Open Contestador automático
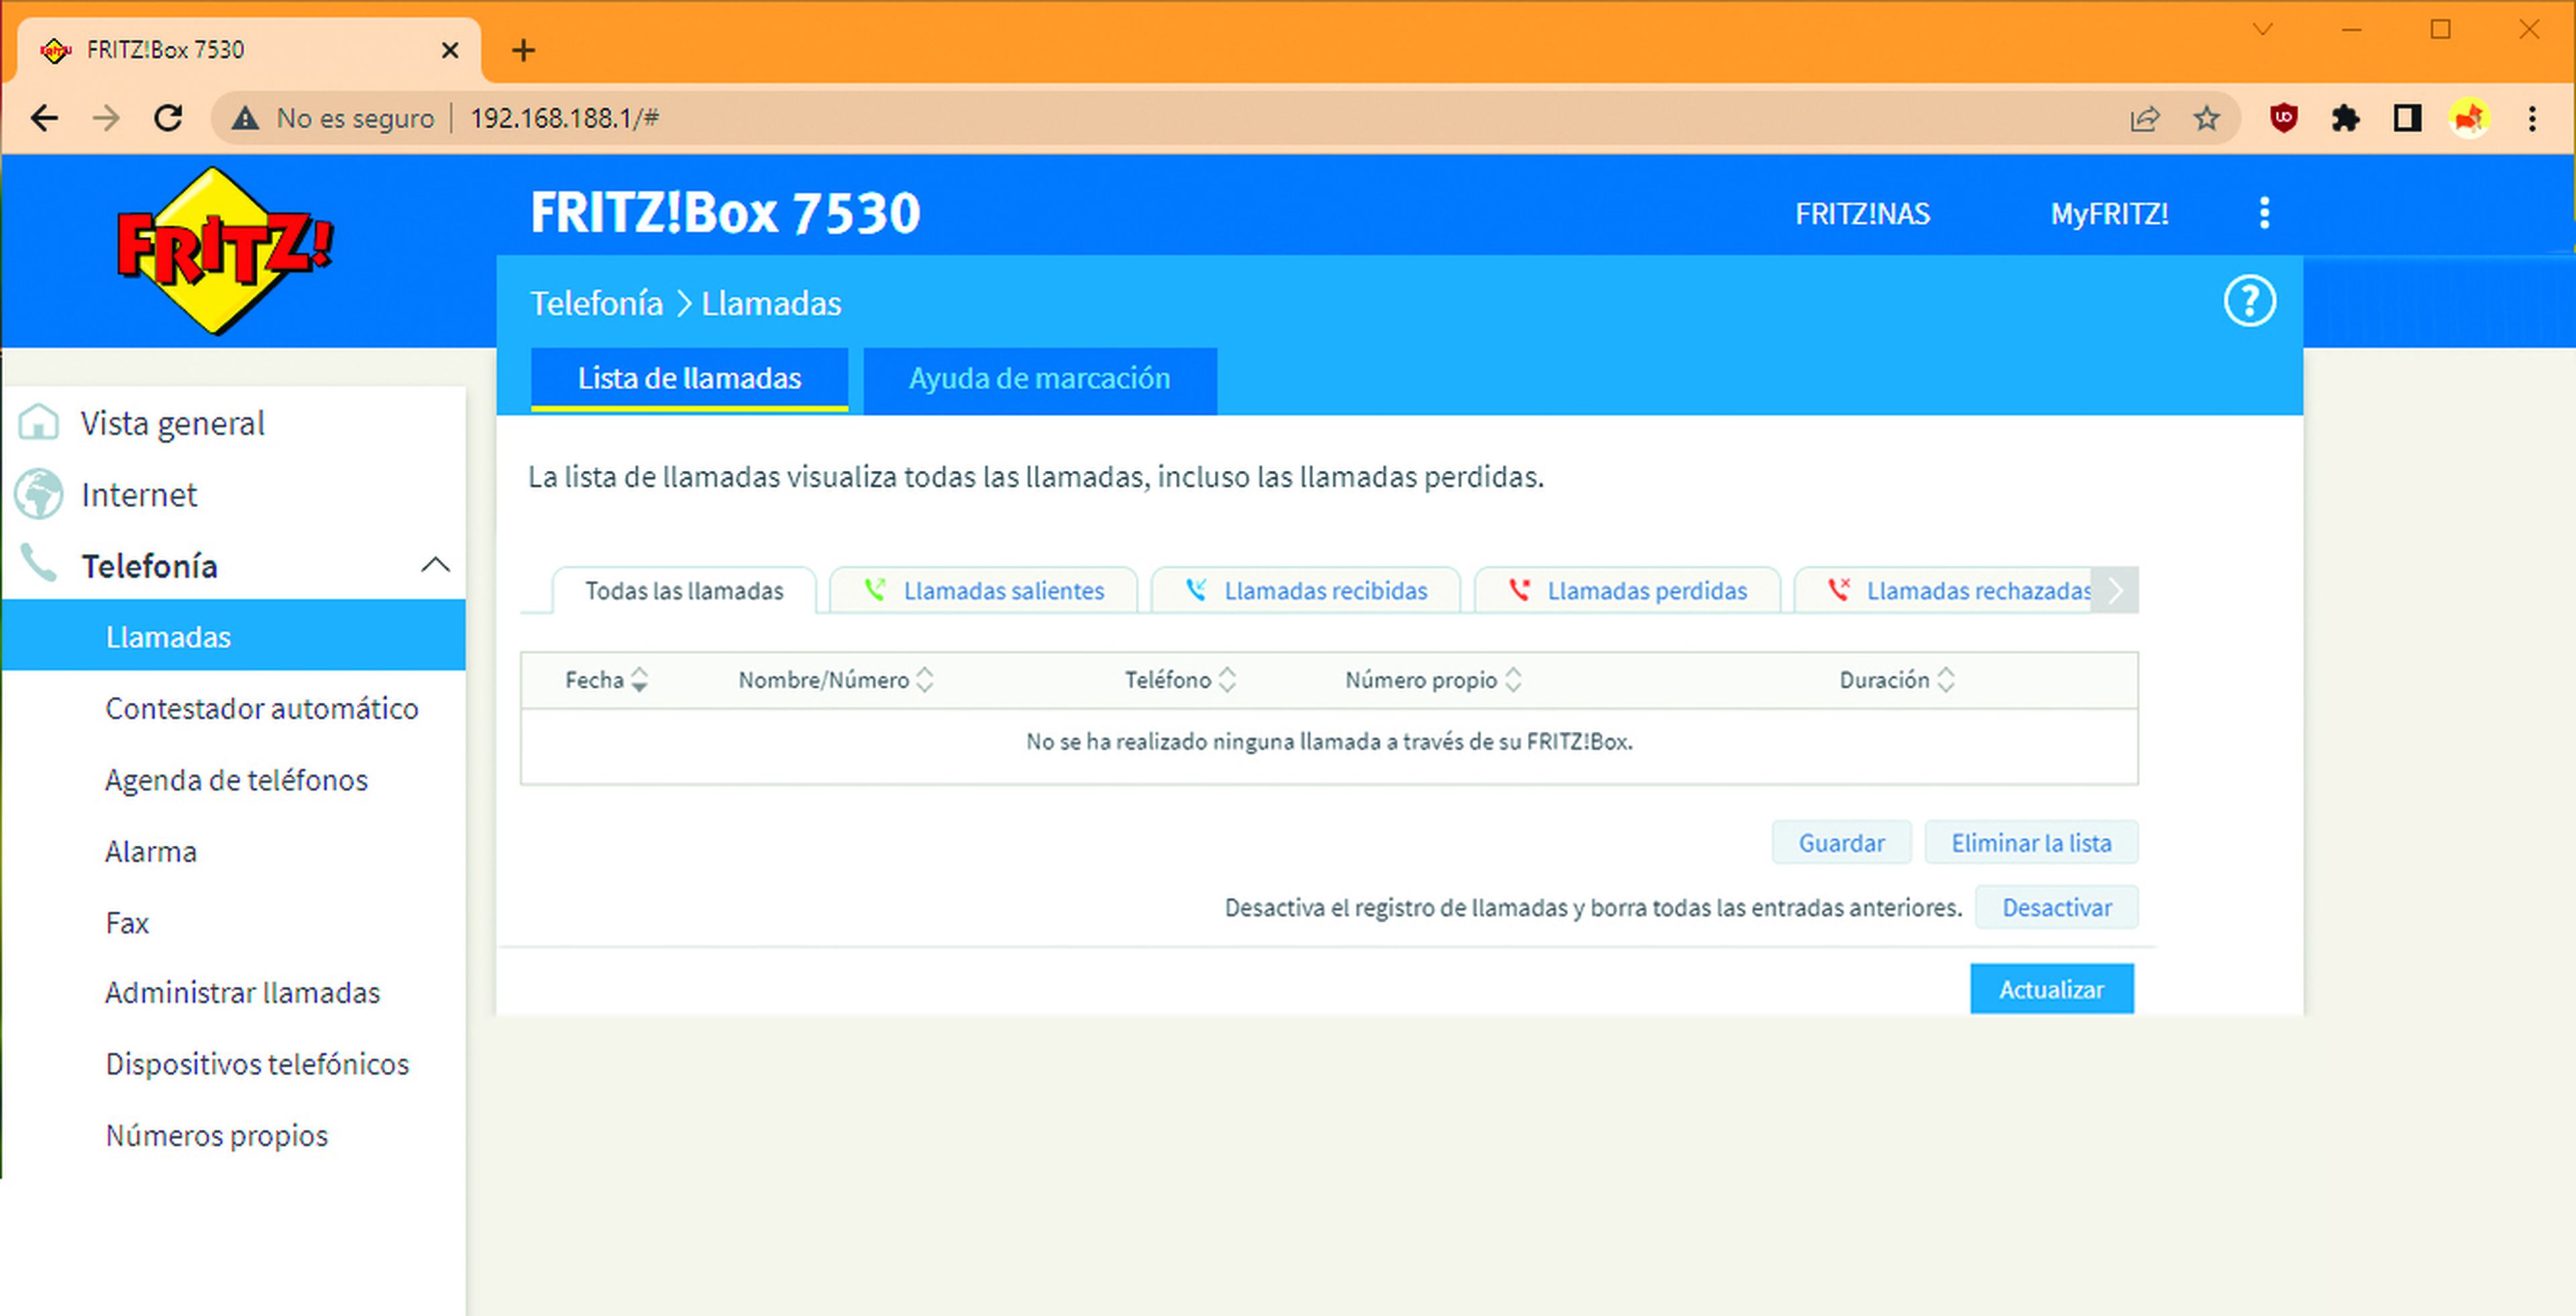Viewport: 2576px width, 1316px height. coord(262,708)
